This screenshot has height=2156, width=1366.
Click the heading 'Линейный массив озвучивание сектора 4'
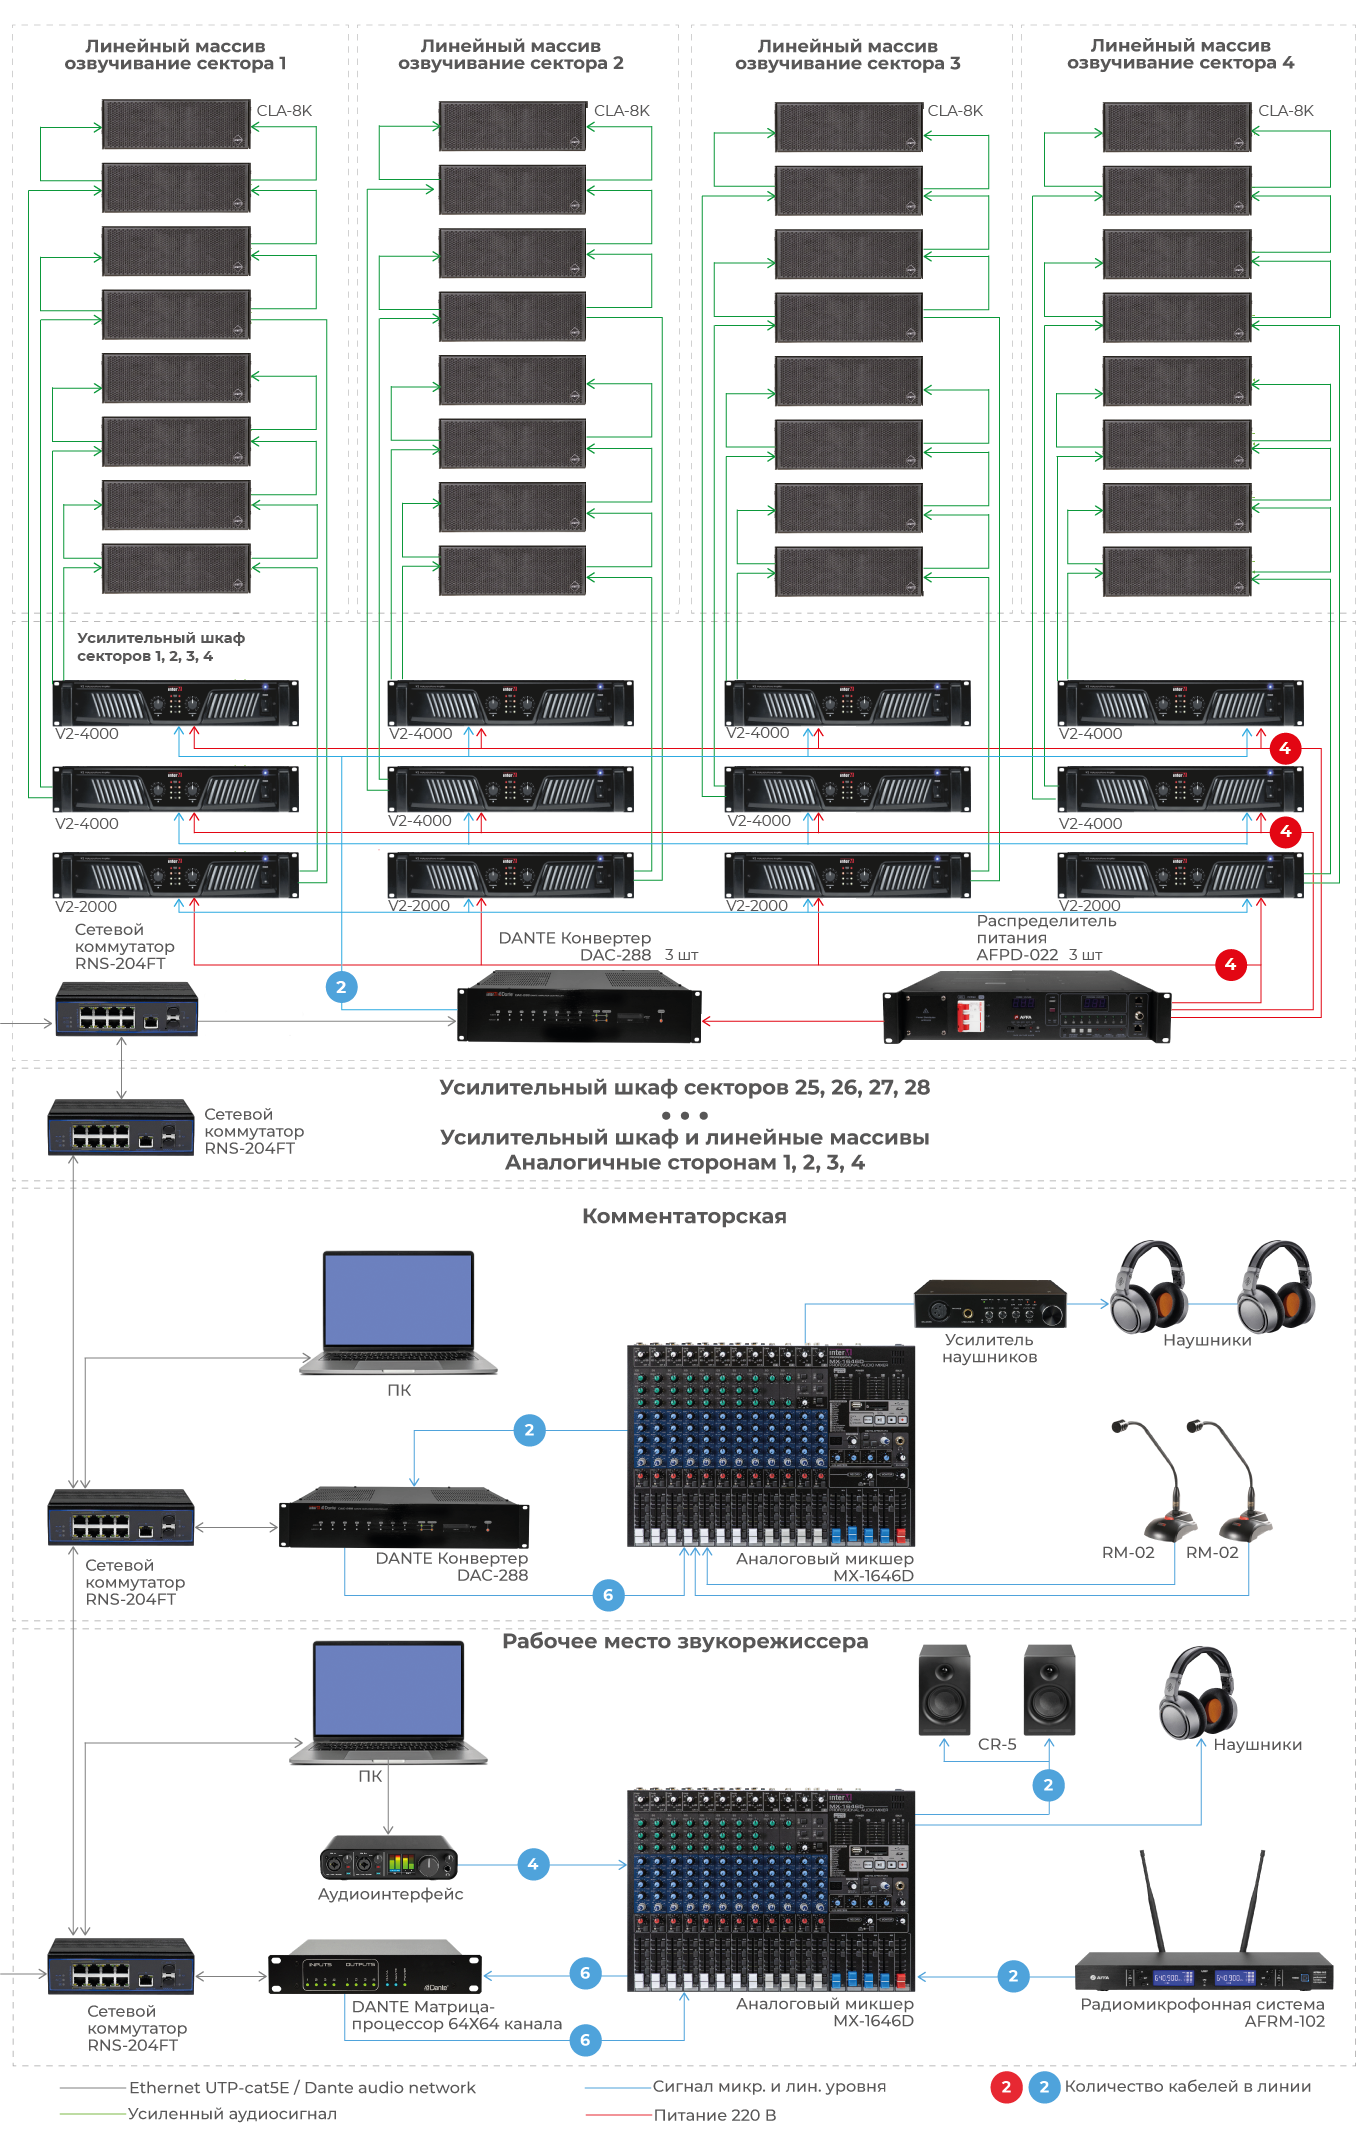[1181, 54]
